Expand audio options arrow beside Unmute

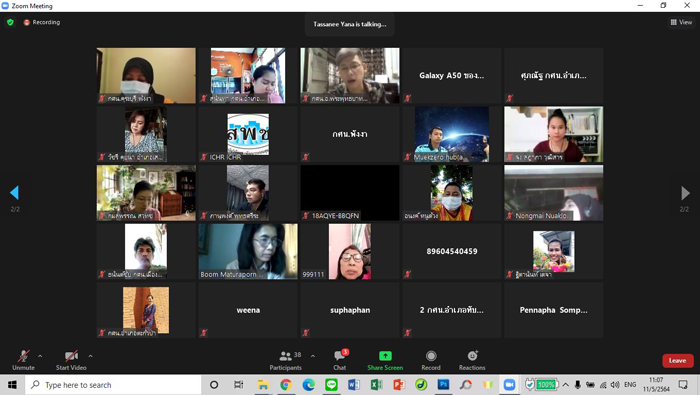(x=40, y=356)
